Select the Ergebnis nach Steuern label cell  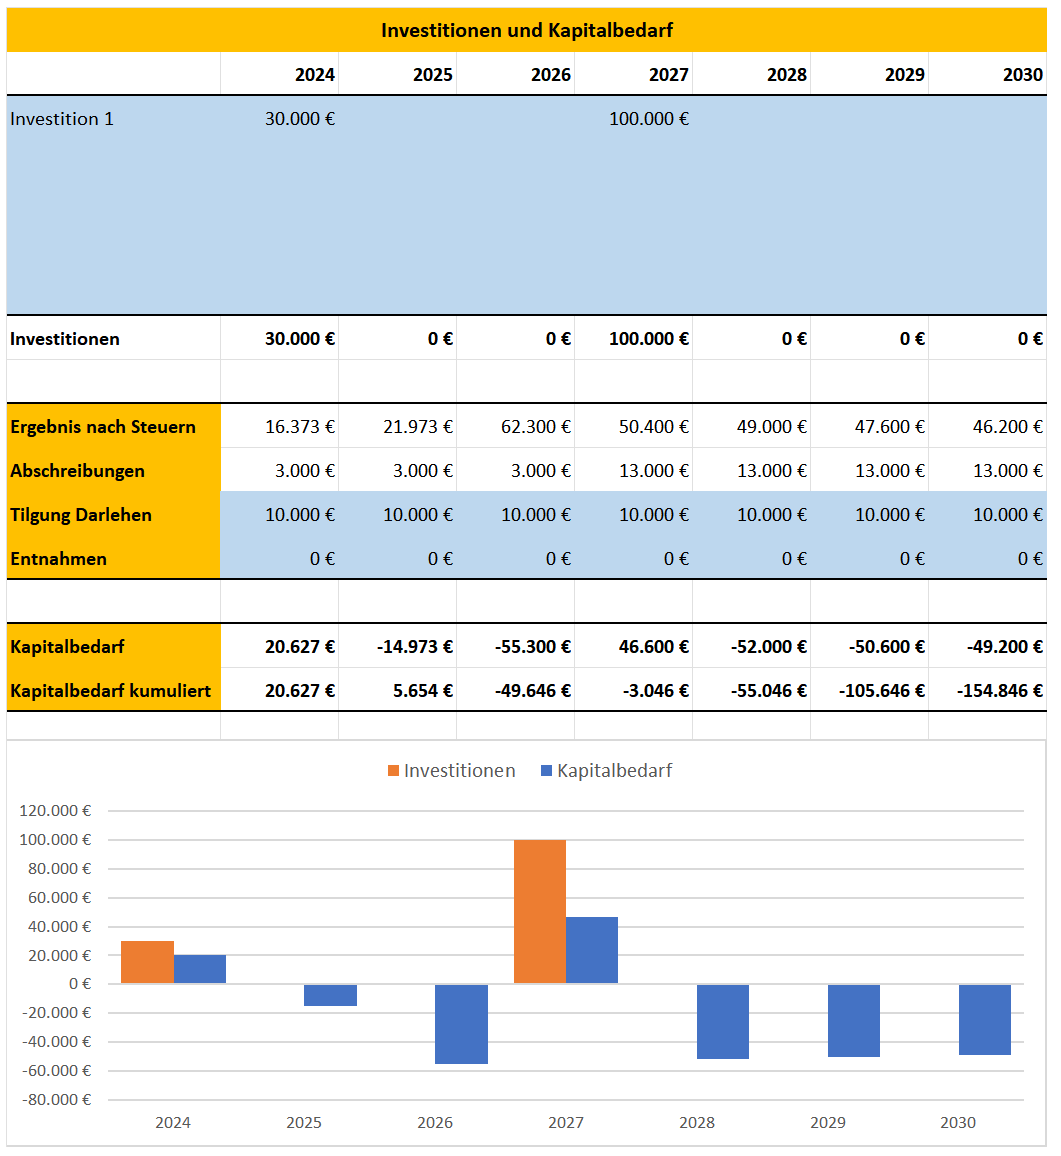114,427
